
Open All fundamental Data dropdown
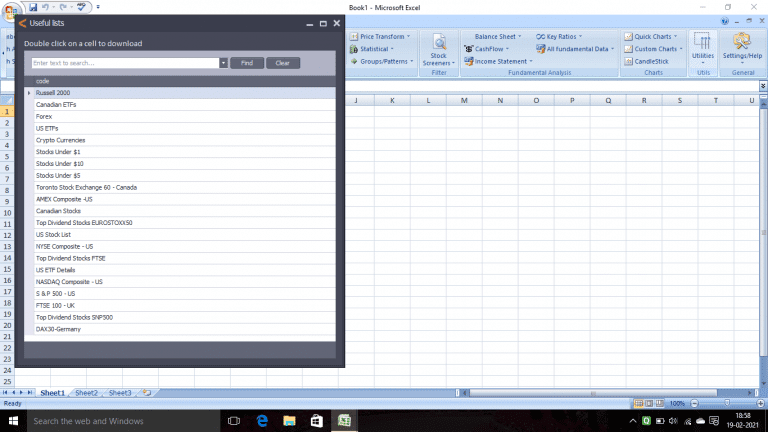[x=575, y=49]
